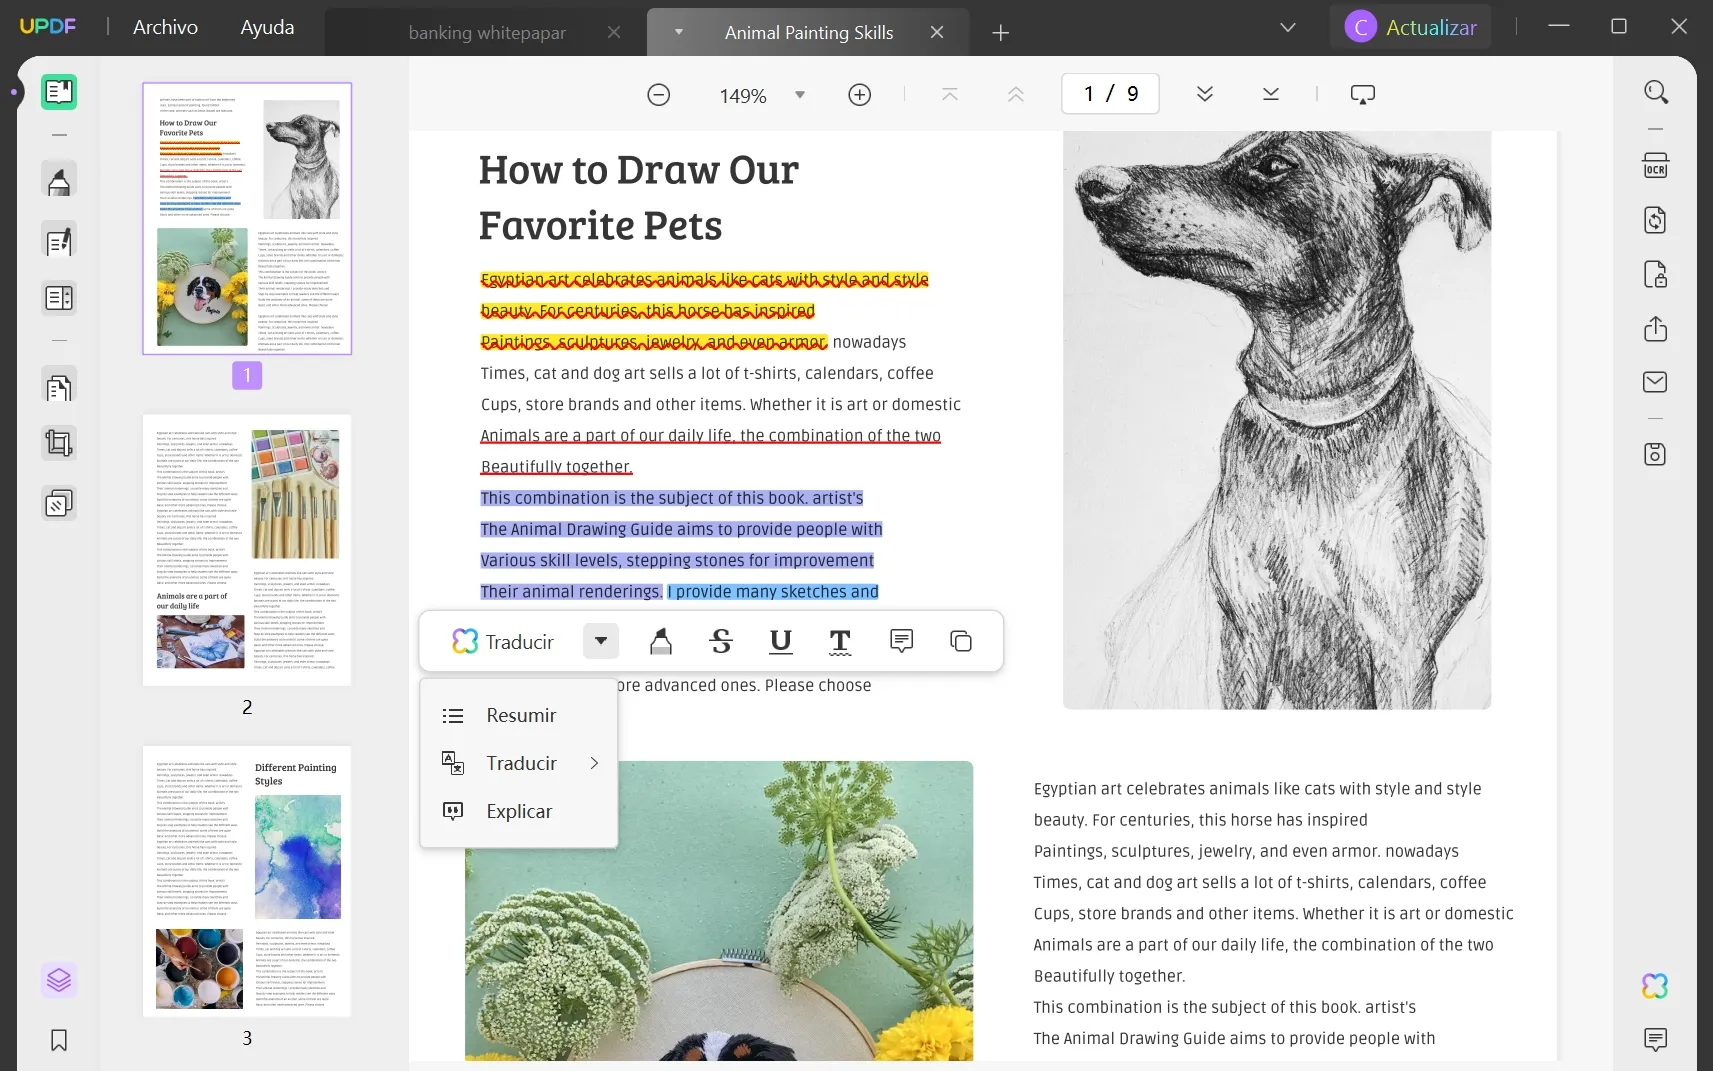The image size is (1713, 1071).
Task: Select page 1 thumbnail
Action: click(247, 218)
